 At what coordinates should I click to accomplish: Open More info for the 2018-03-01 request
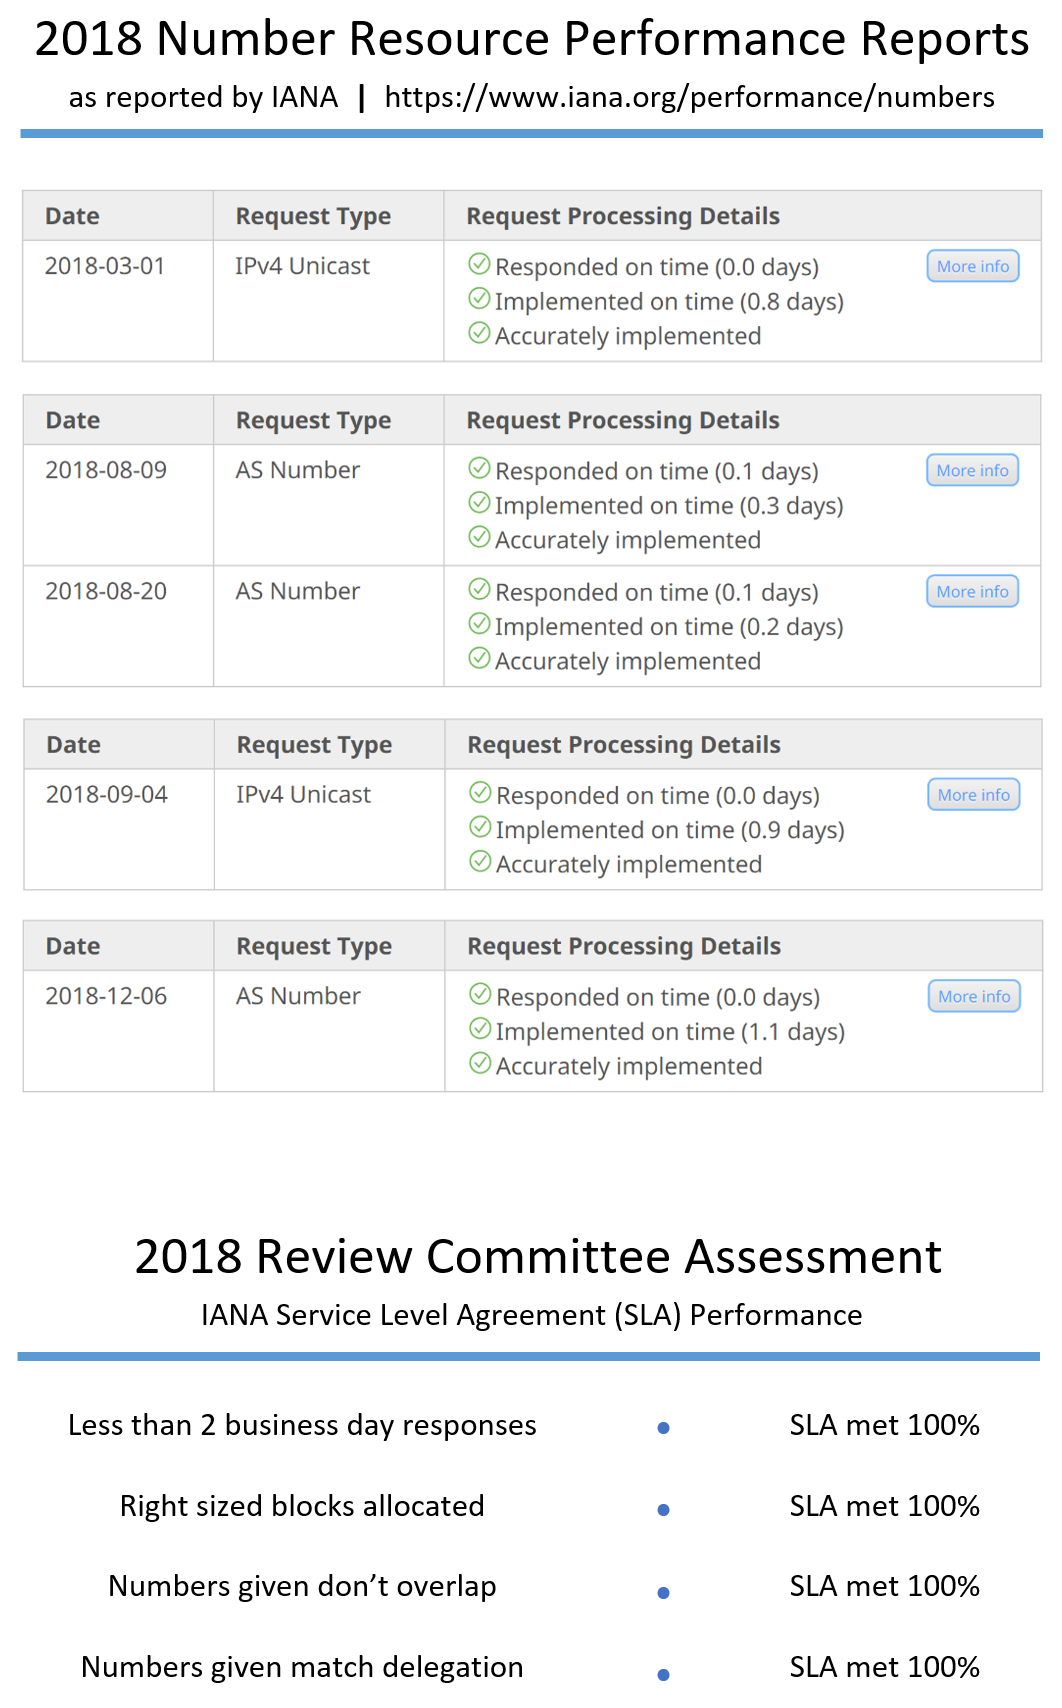[973, 267]
